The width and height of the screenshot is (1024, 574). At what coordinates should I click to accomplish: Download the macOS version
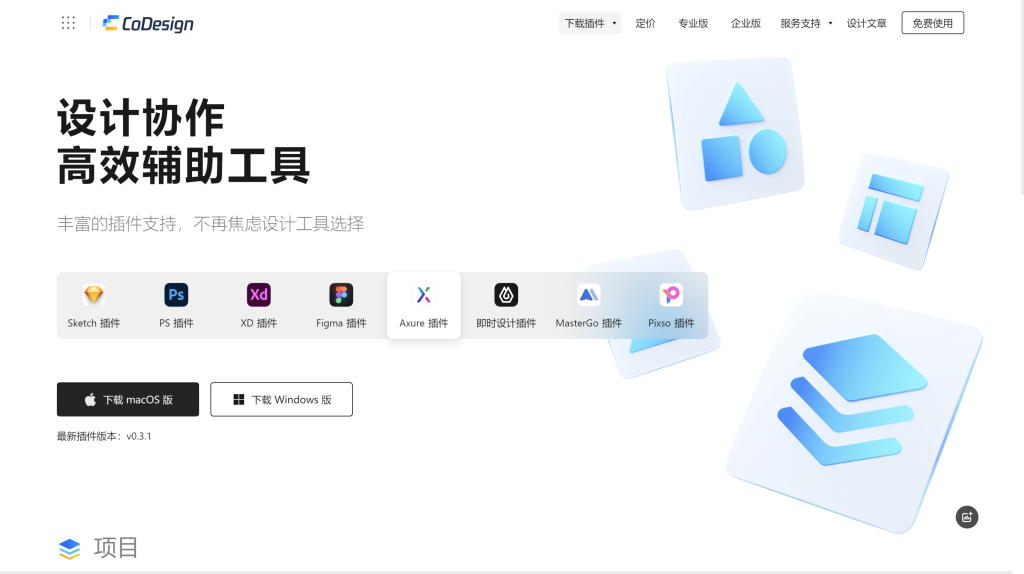coord(128,399)
